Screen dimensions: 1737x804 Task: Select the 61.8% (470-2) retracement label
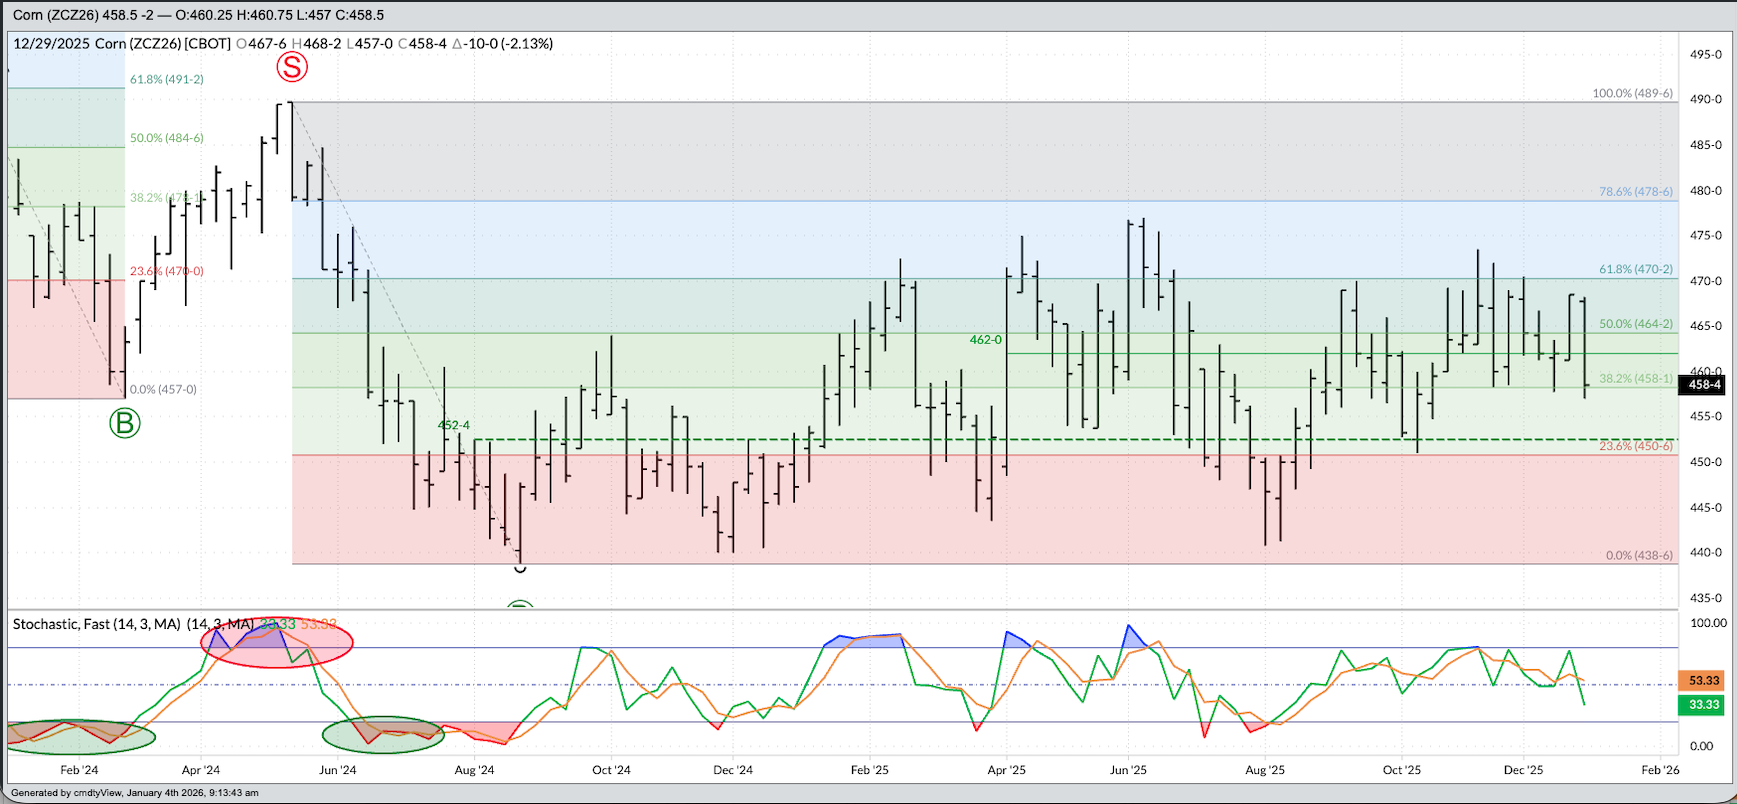1635,269
